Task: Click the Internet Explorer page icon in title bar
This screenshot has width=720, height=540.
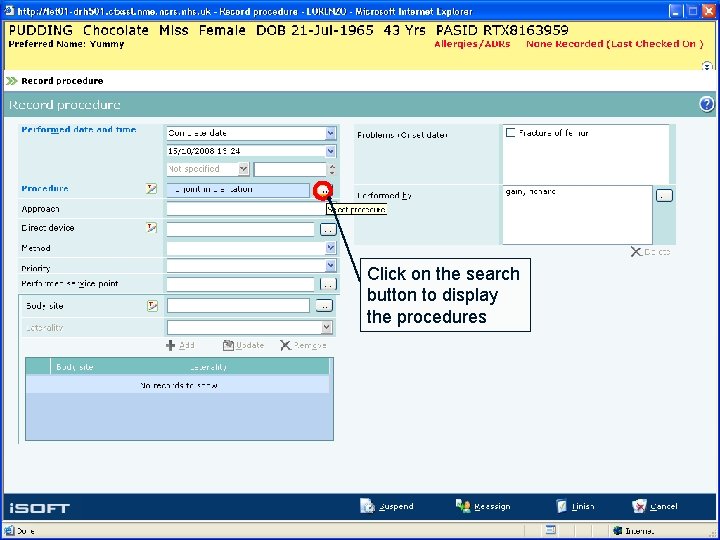Action: [9, 11]
